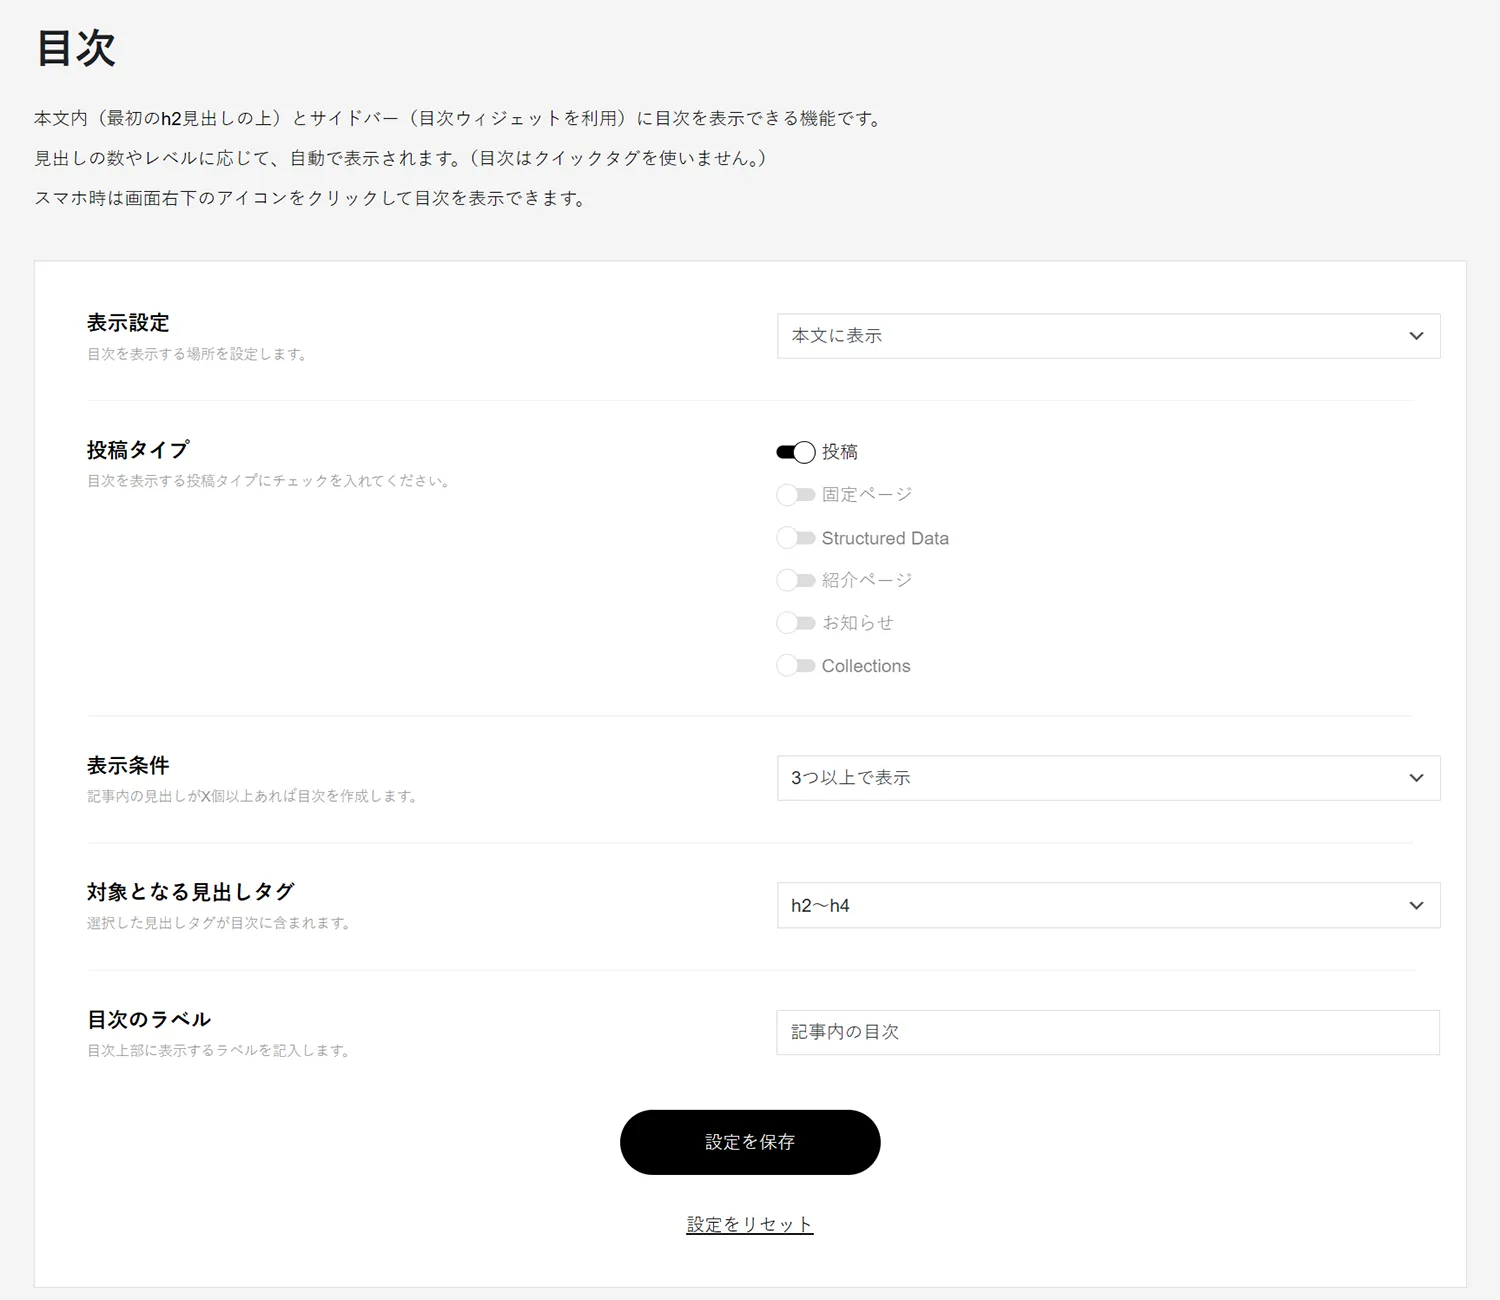Open the 対象となる見出しタグ dropdown
The width and height of the screenshot is (1500, 1300).
click(x=1108, y=905)
